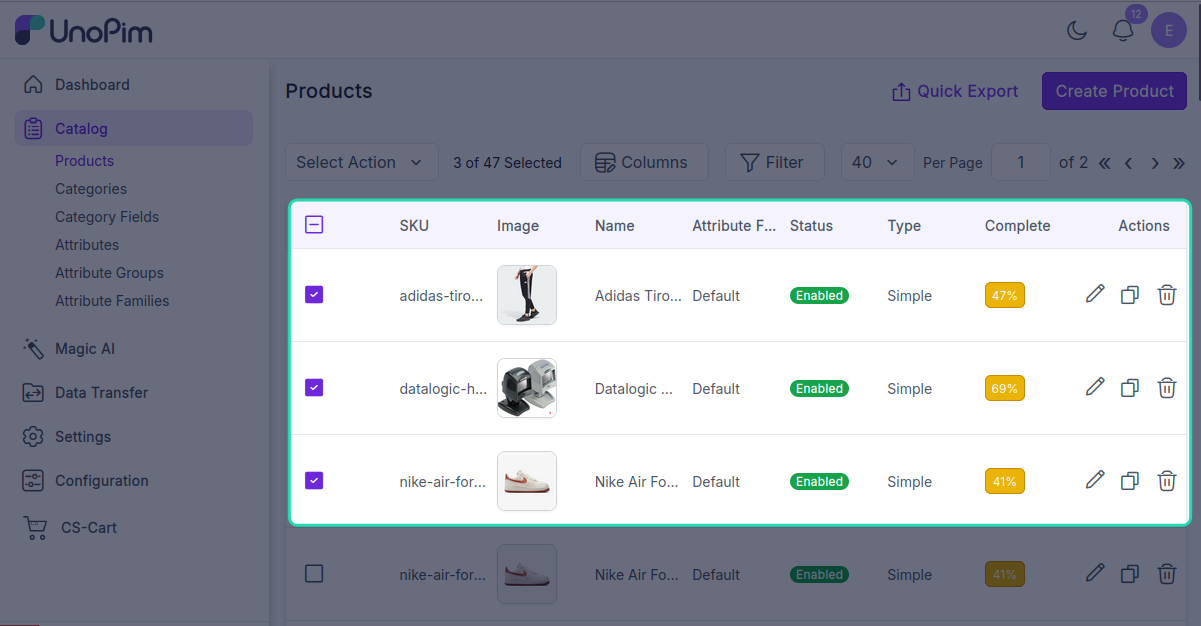Open user profile avatar E

(x=1169, y=30)
